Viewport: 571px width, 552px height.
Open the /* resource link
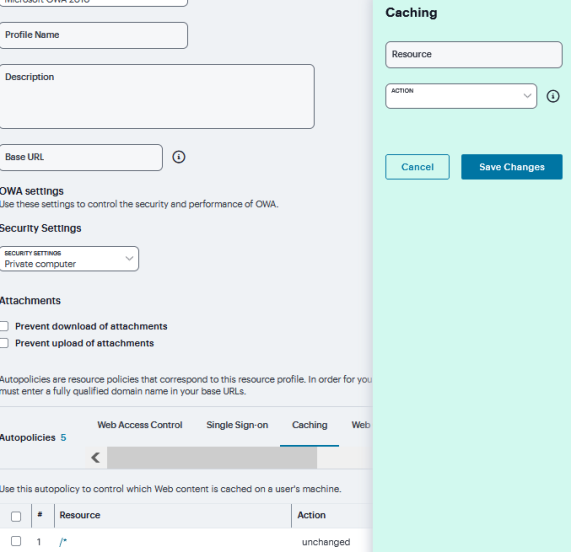coord(63,542)
